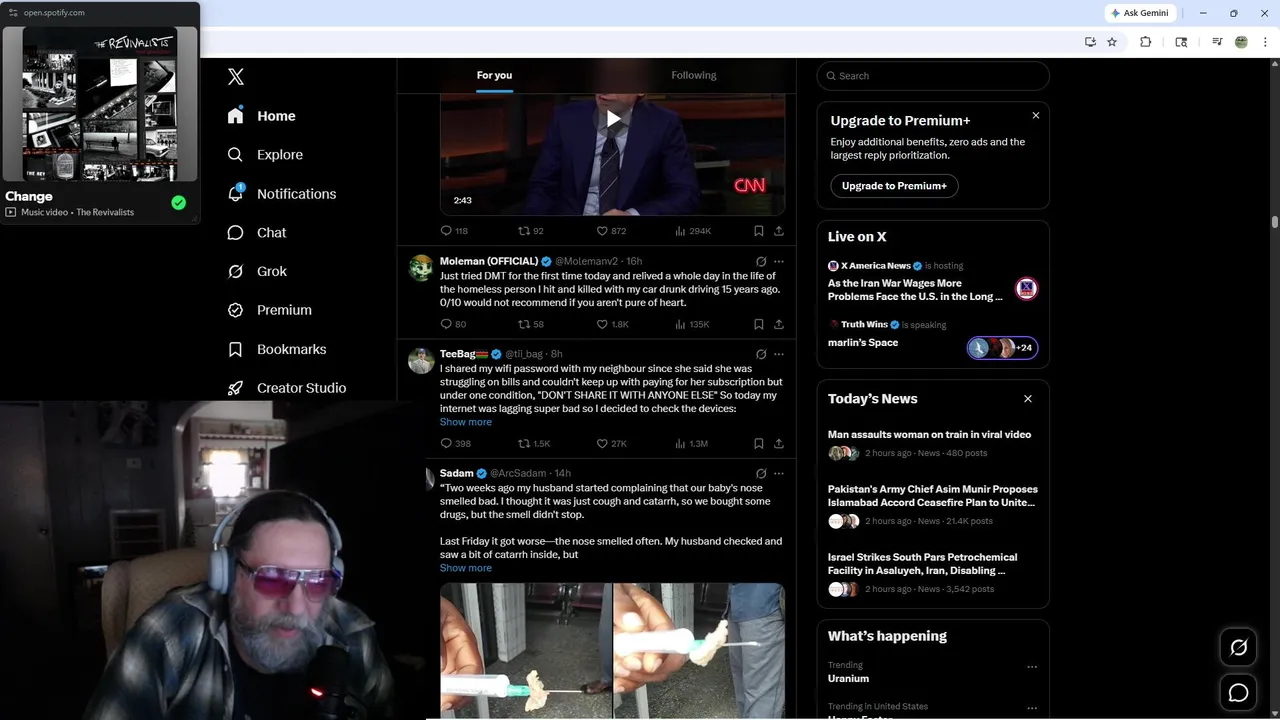This screenshot has width=1280, height=720.
Task: Bookmark this page with star icon
Action: pos(1112,42)
